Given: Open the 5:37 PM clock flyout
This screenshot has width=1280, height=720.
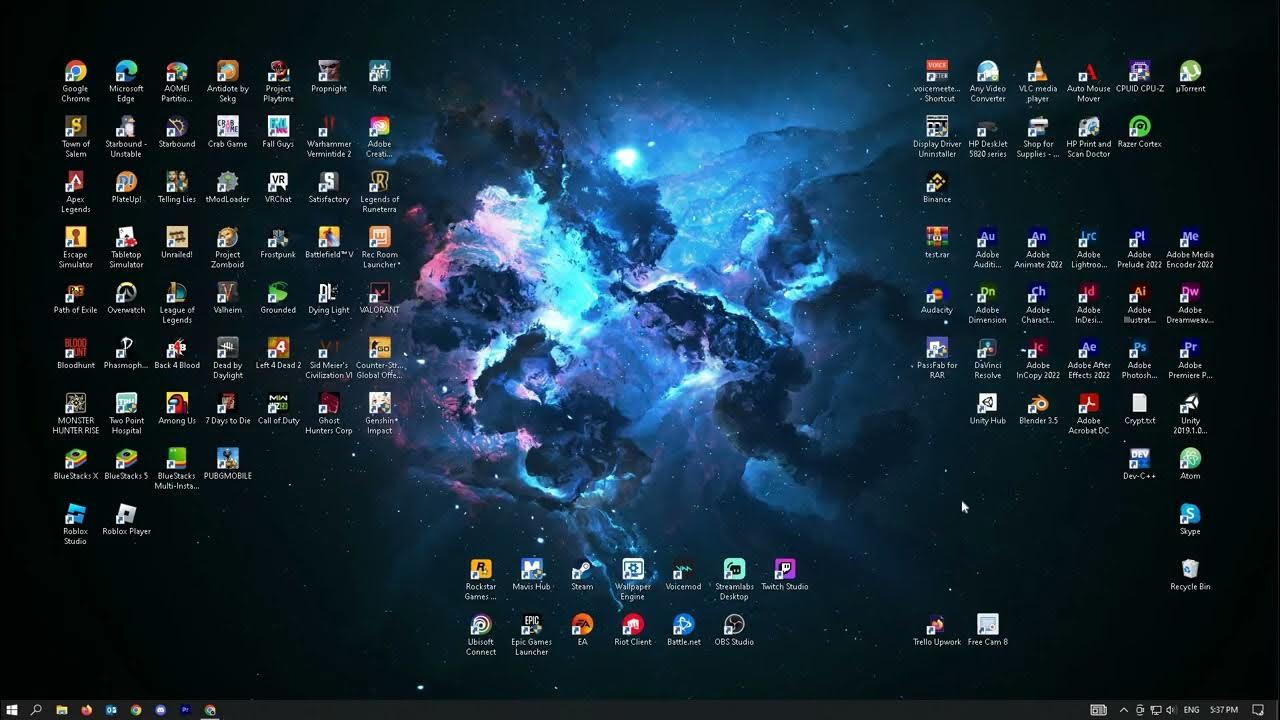Looking at the screenshot, I should 1224,710.
